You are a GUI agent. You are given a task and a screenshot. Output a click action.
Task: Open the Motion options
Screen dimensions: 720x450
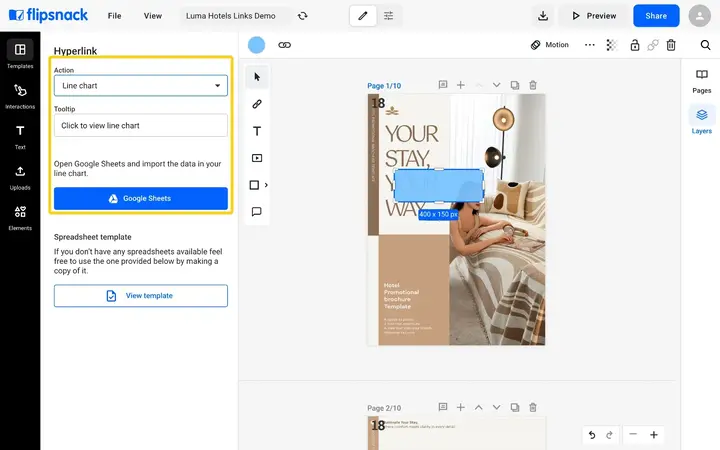click(x=550, y=45)
